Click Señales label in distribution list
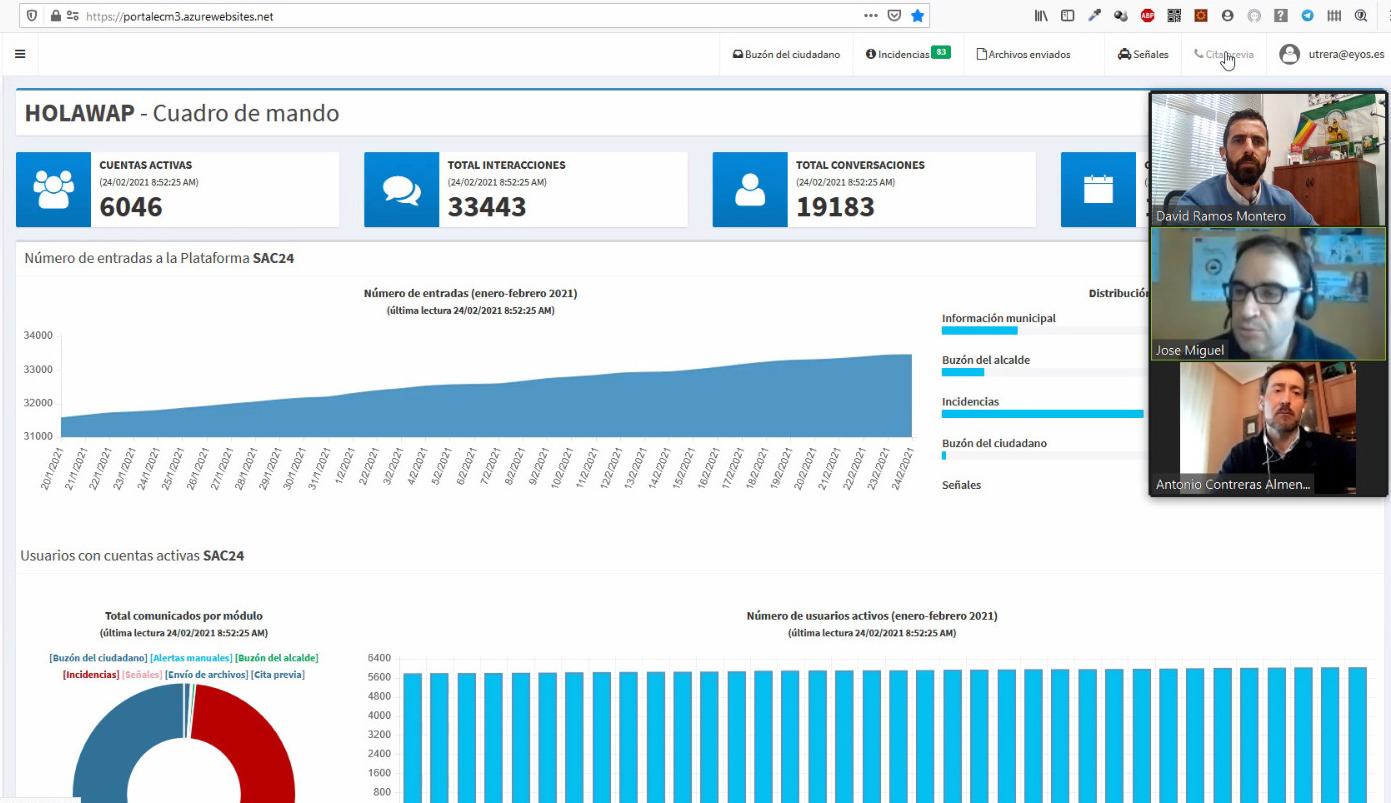Screen dimensions: 1391x803 961,485
